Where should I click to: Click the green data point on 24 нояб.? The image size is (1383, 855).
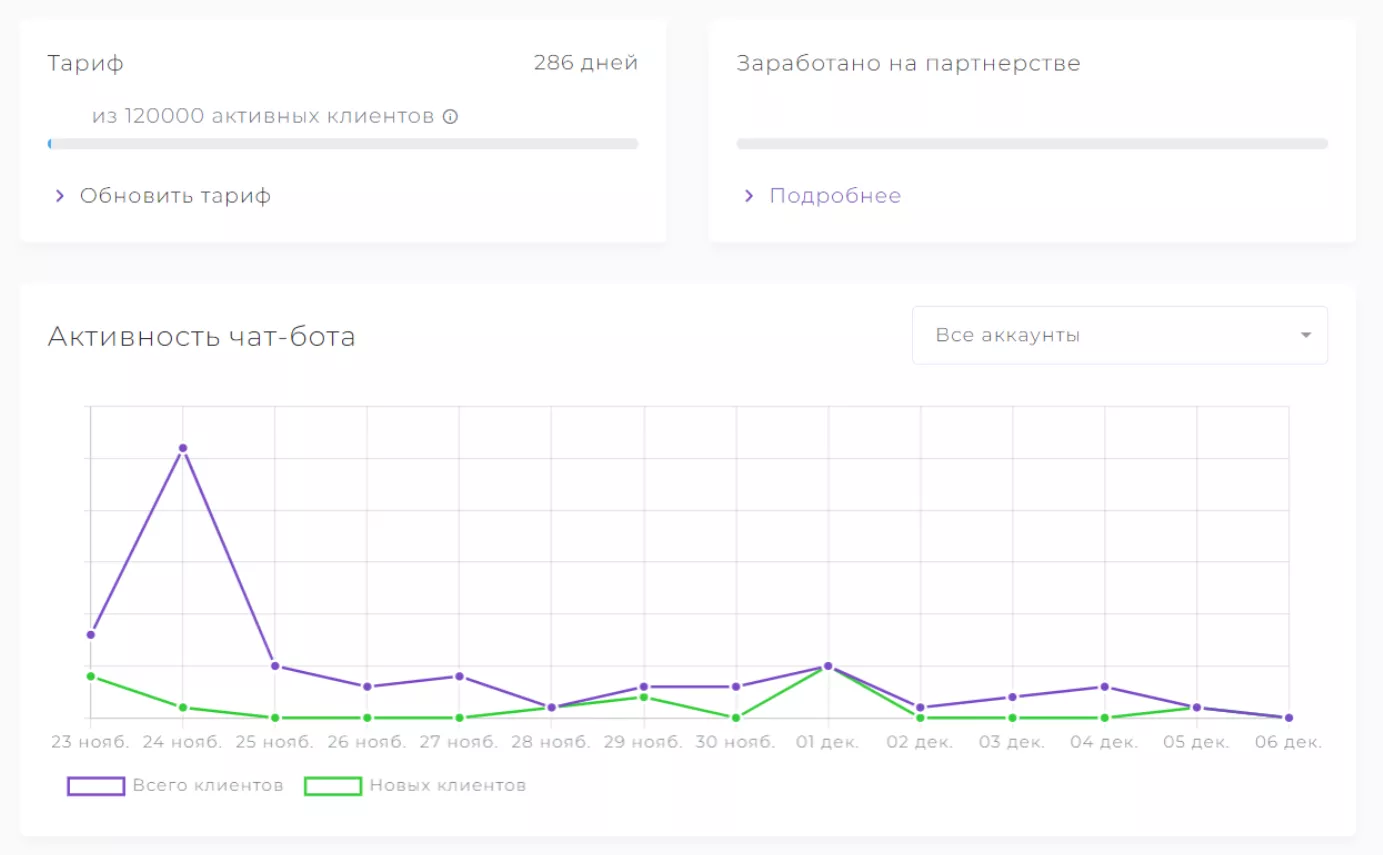183,707
